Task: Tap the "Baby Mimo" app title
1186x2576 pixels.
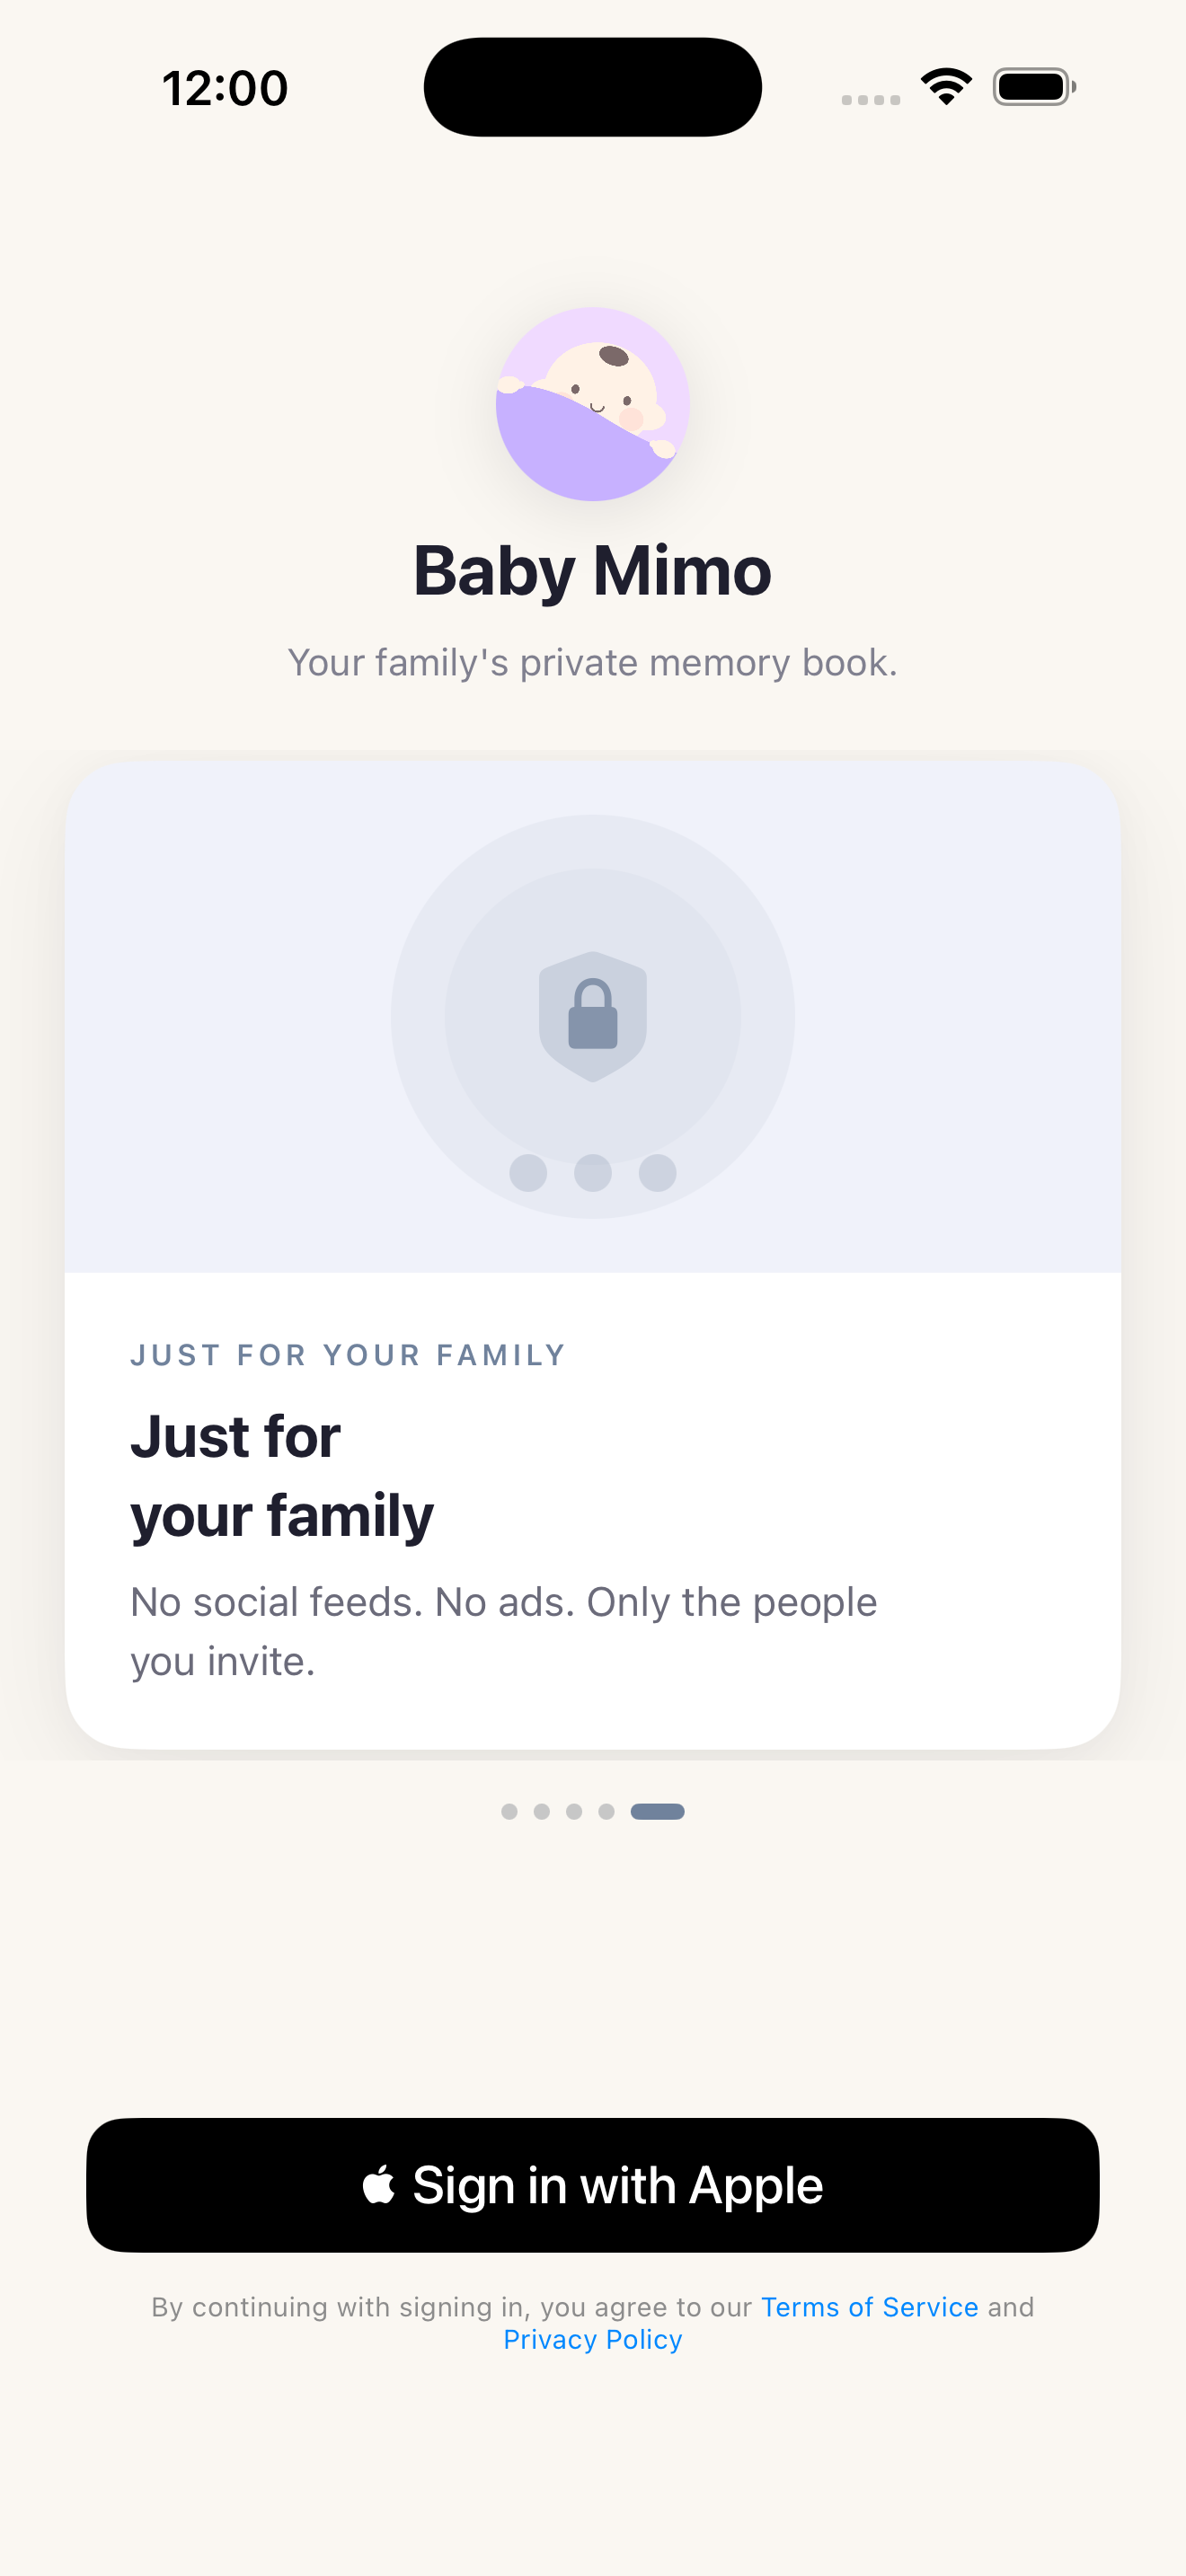Action: coord(593,571)
